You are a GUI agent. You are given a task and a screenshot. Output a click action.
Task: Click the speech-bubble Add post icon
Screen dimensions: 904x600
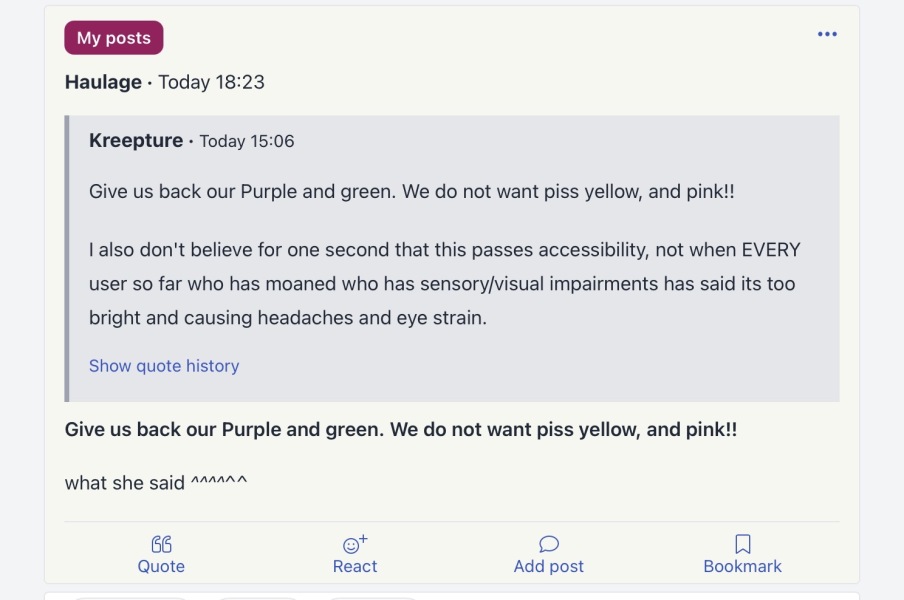pyautogui.click(x=549, y=544)
